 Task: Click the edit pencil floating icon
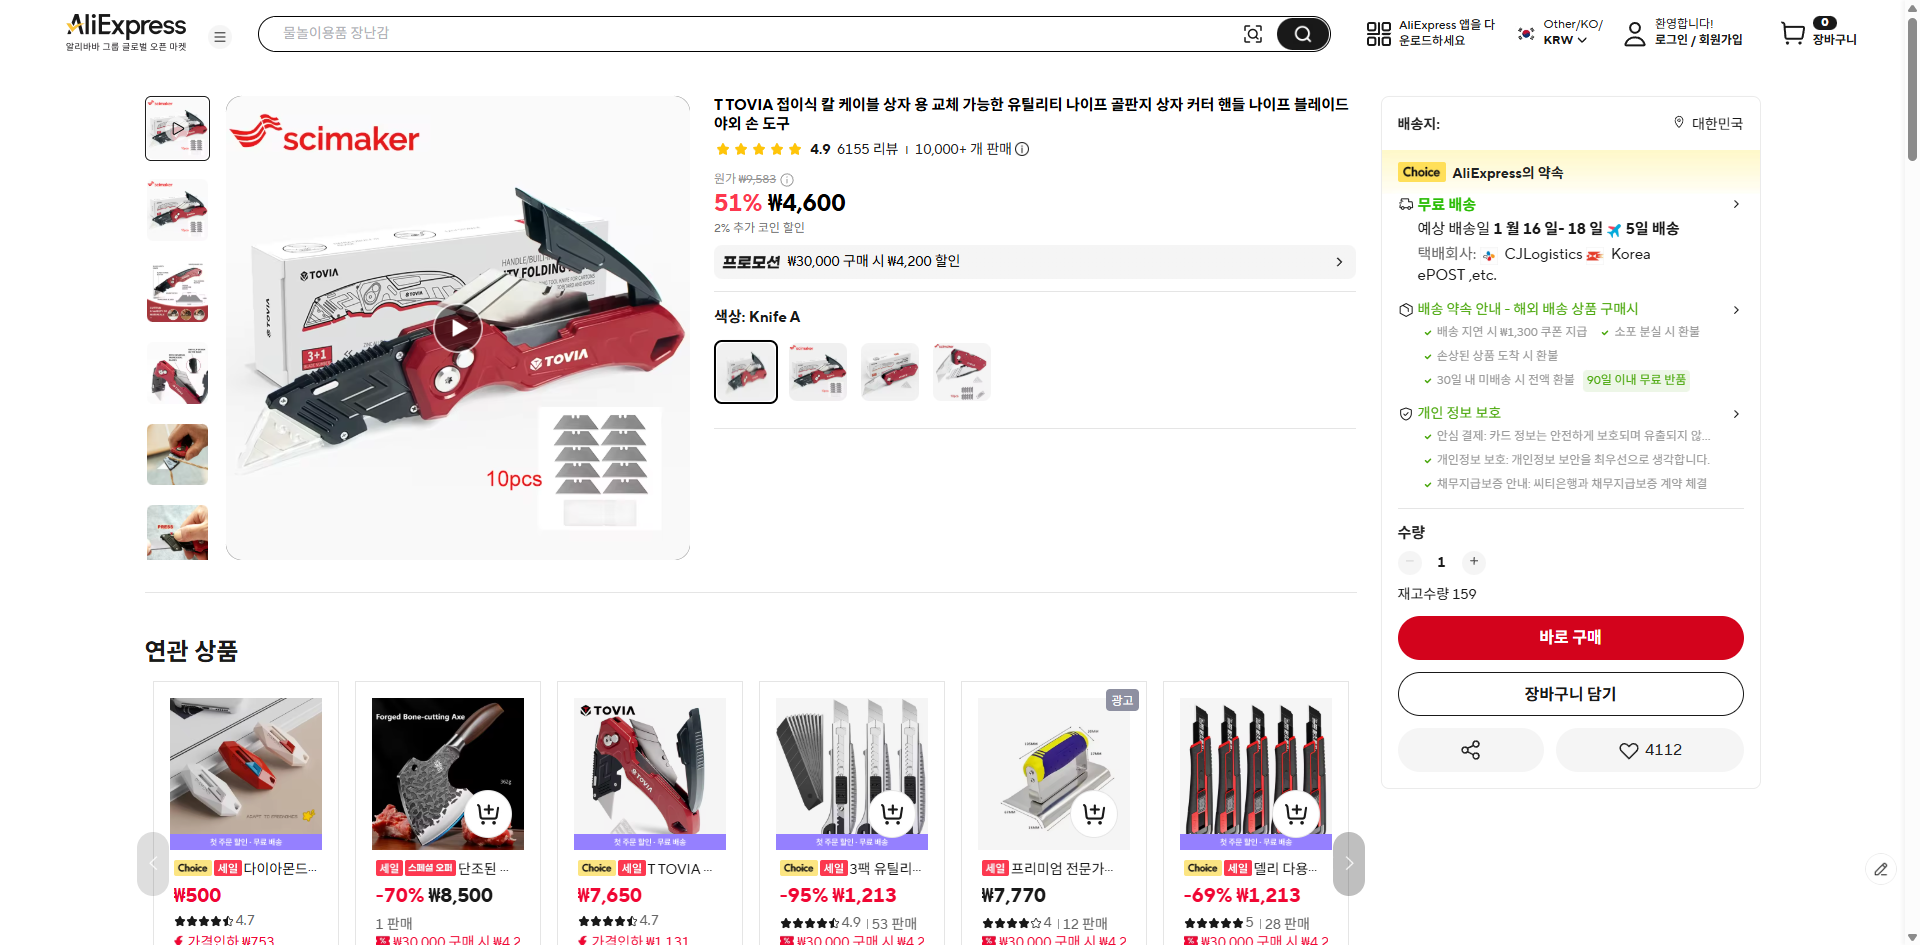1880,869
